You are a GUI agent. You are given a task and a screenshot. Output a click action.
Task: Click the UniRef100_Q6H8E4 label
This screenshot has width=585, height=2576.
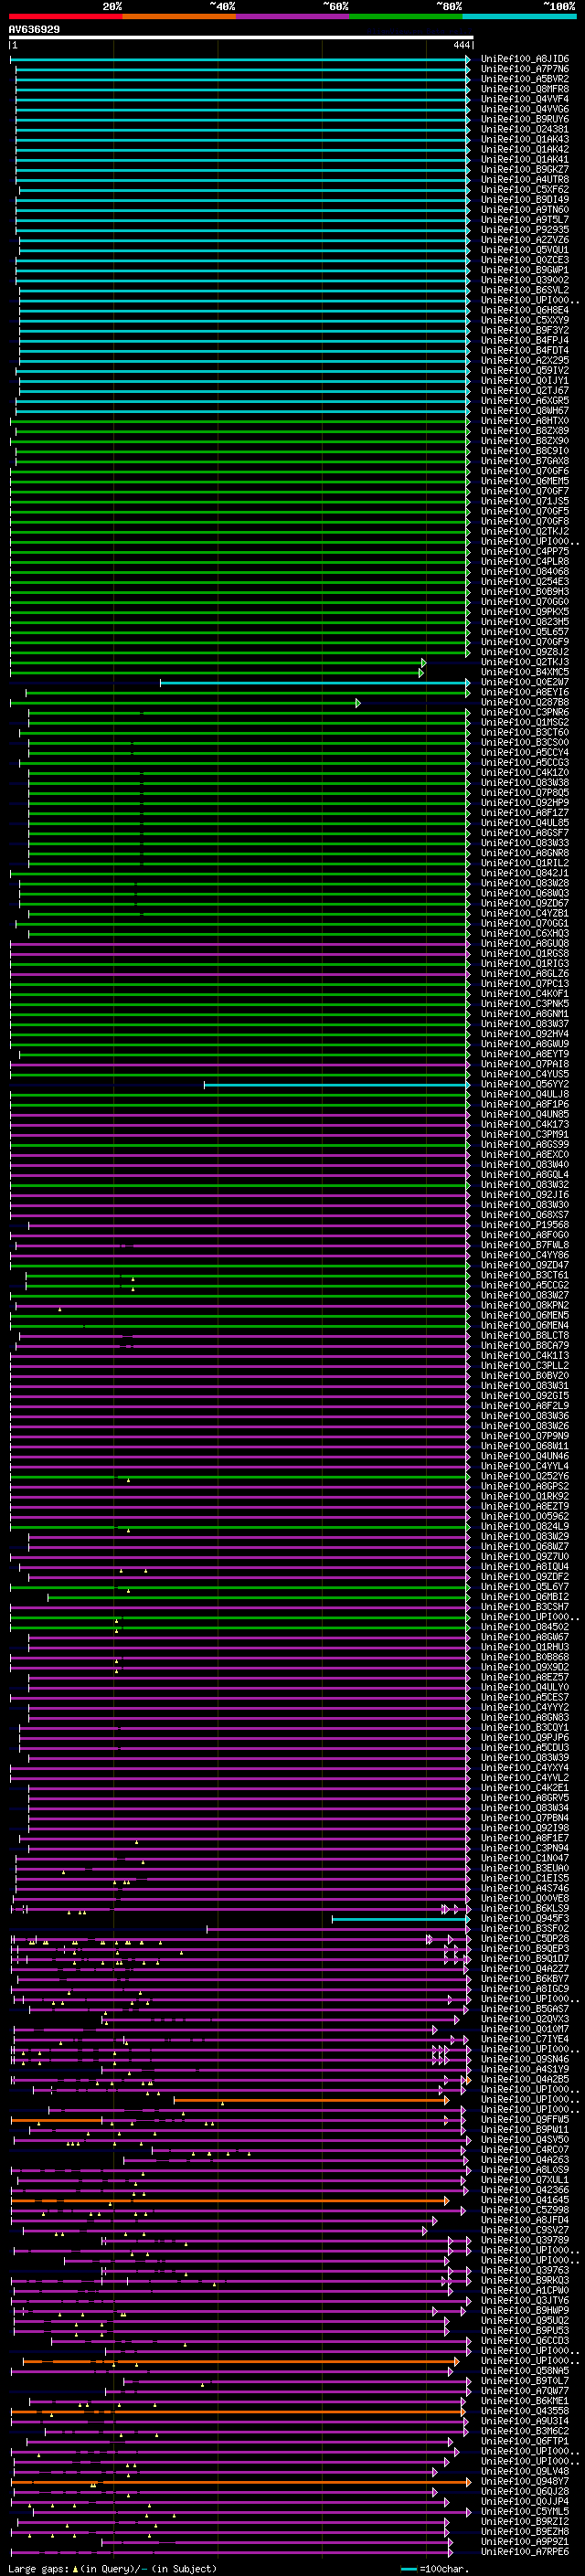pos(525,310)
